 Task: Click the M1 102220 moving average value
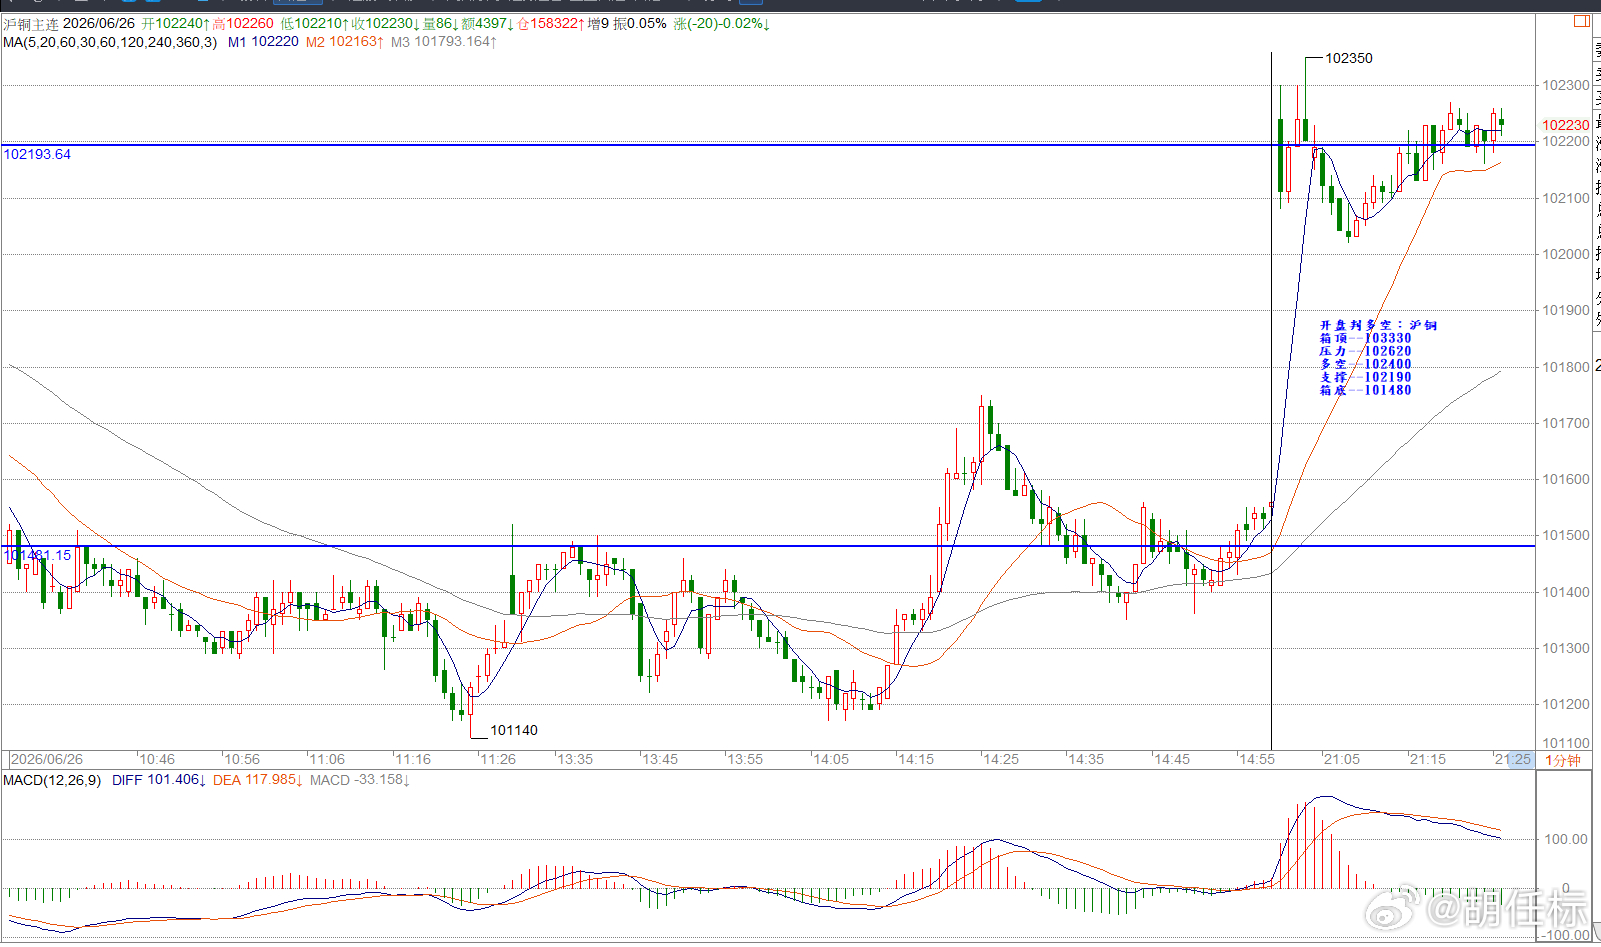tap(263, 42)
